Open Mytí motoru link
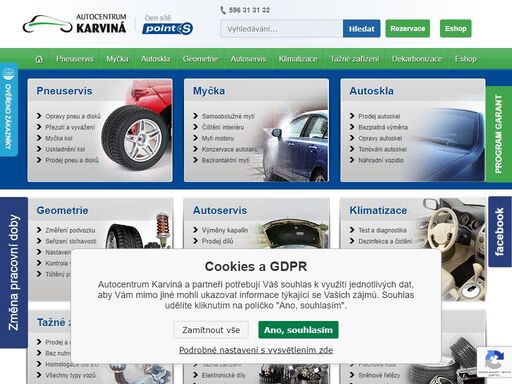 point(218,138)
